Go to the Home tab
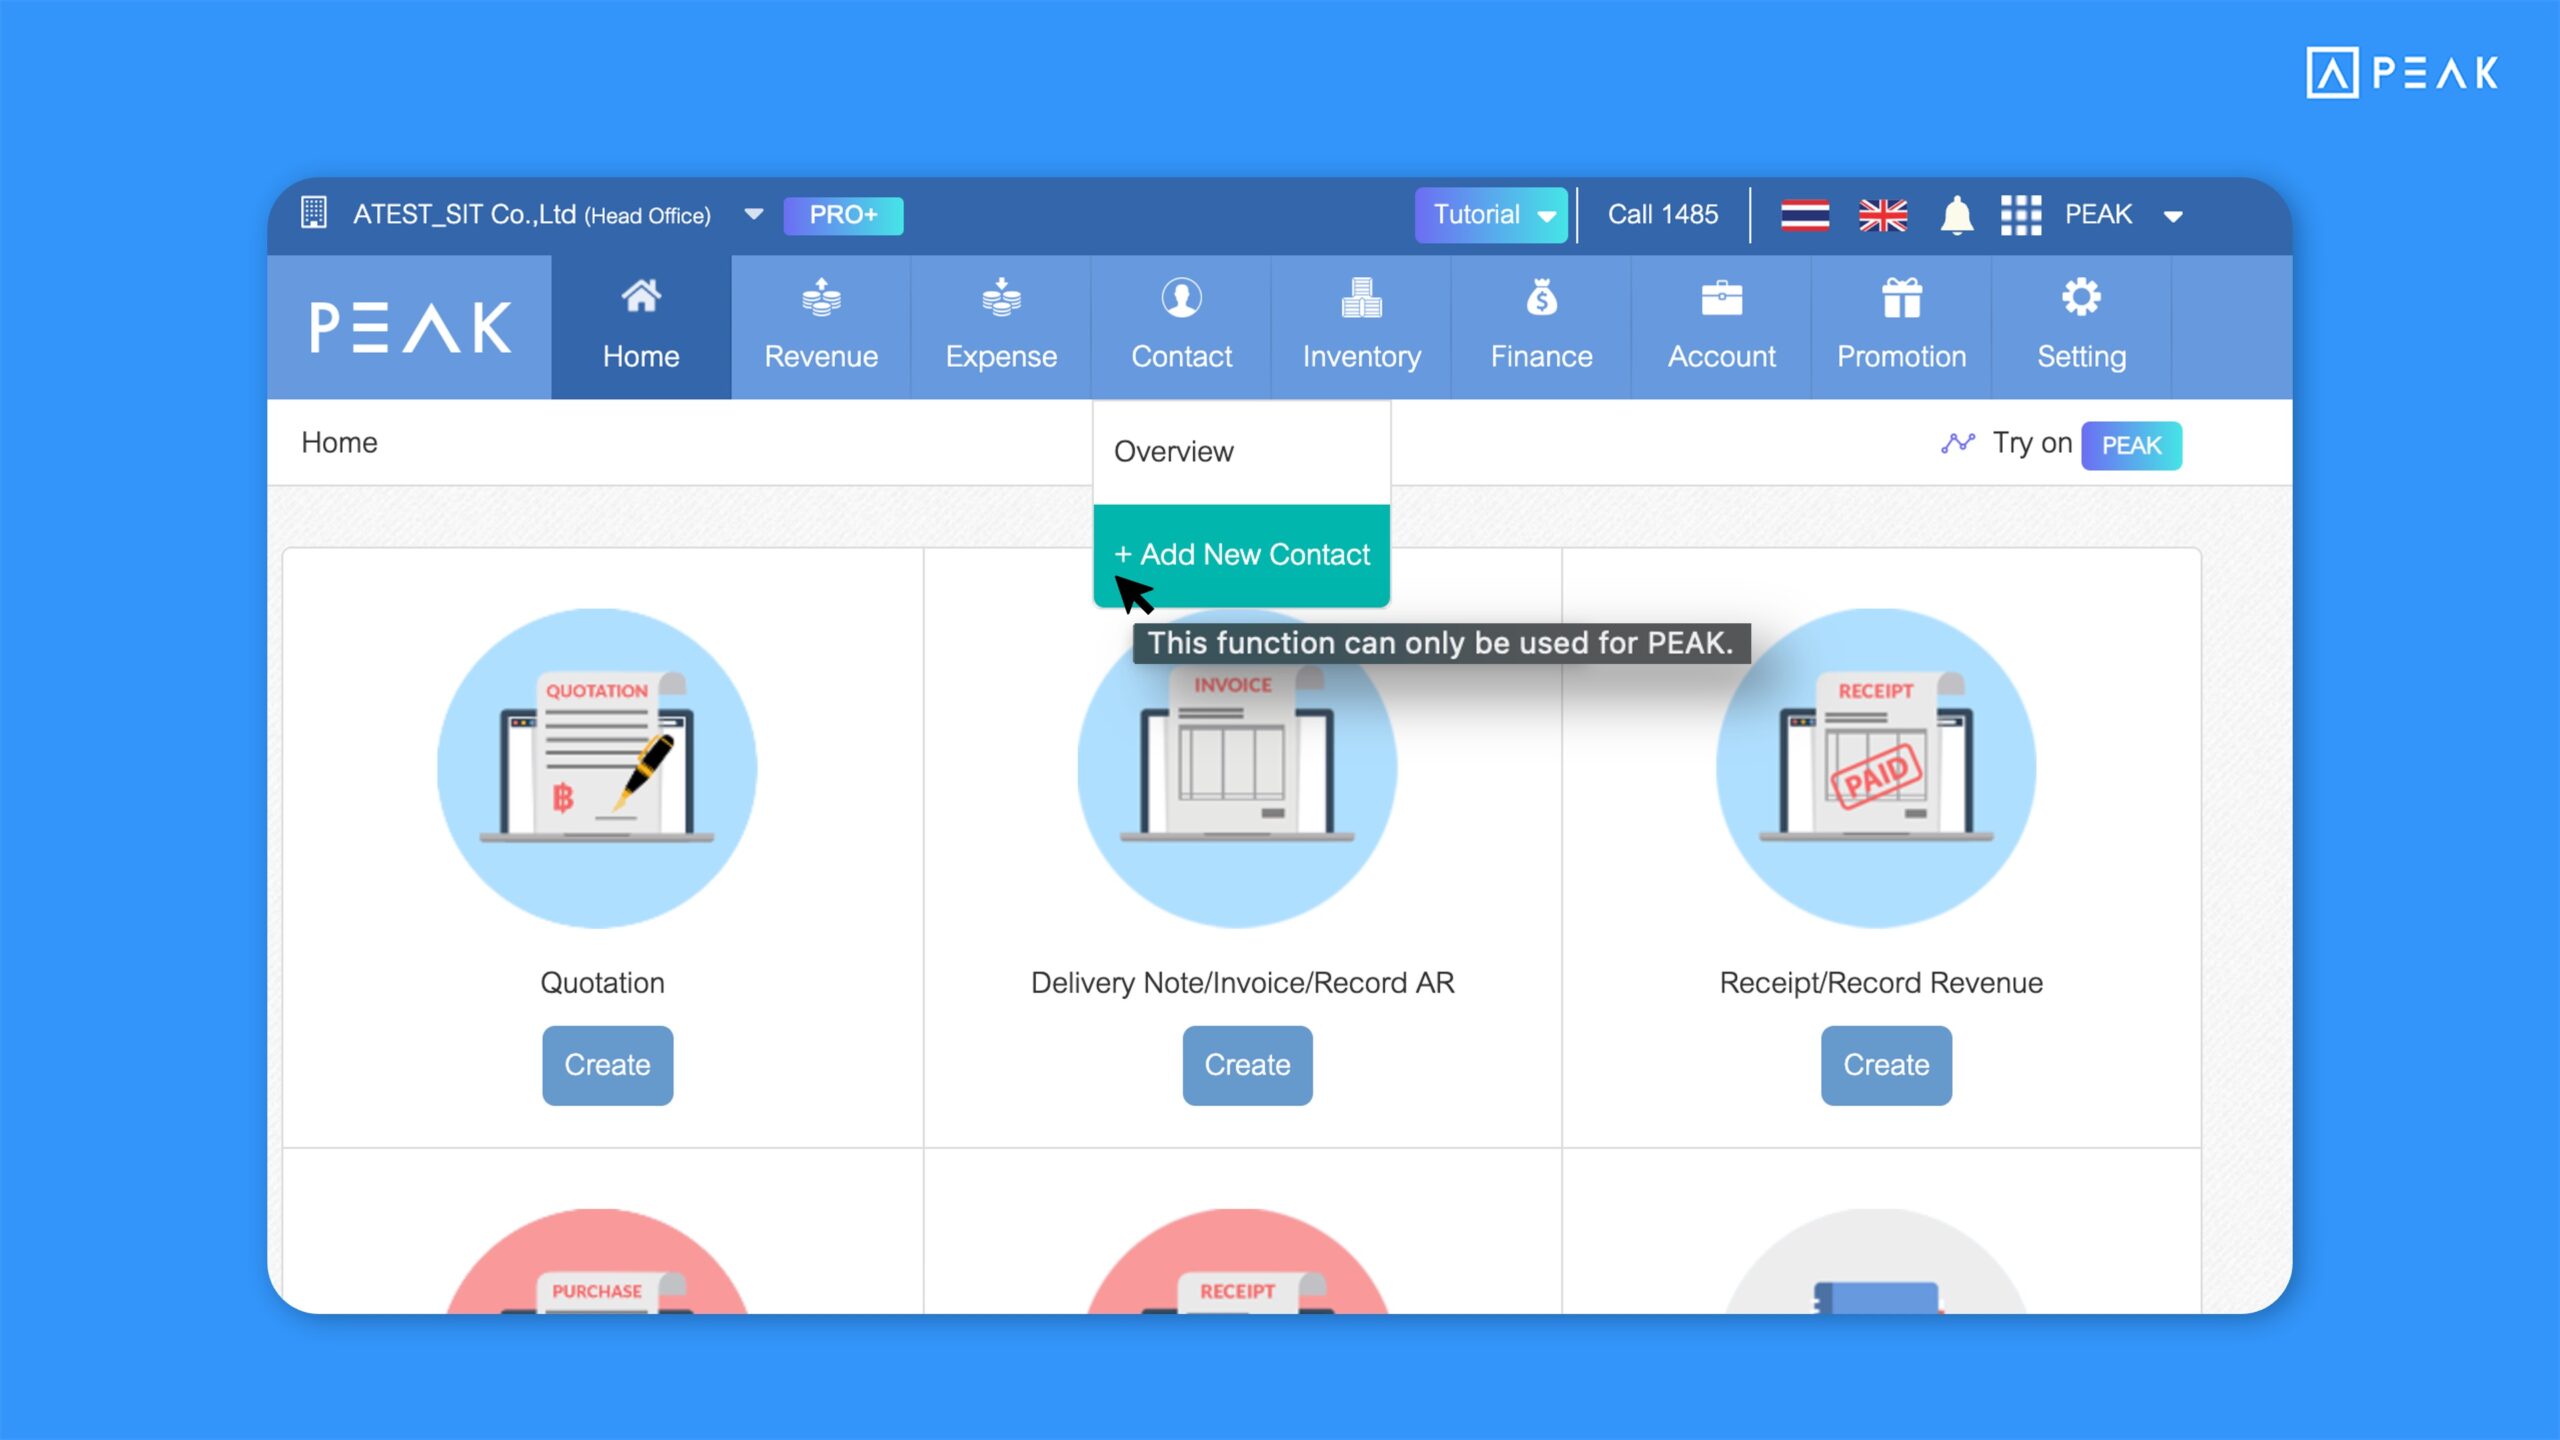 [641, 326]
